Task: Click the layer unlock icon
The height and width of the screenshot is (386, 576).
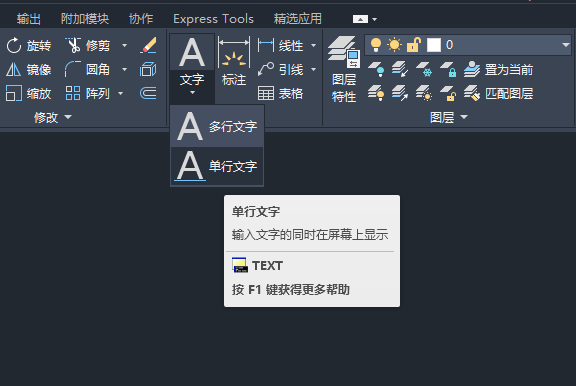Action: point(448,93)
